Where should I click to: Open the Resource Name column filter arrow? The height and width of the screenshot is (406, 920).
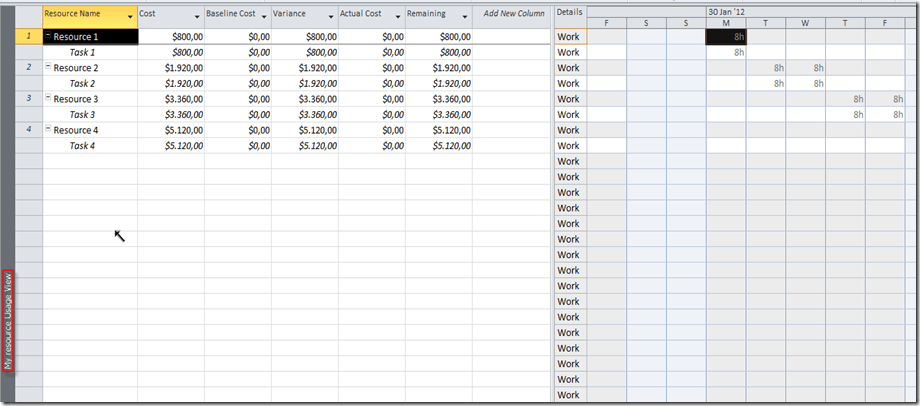click(x=130, y=17)
